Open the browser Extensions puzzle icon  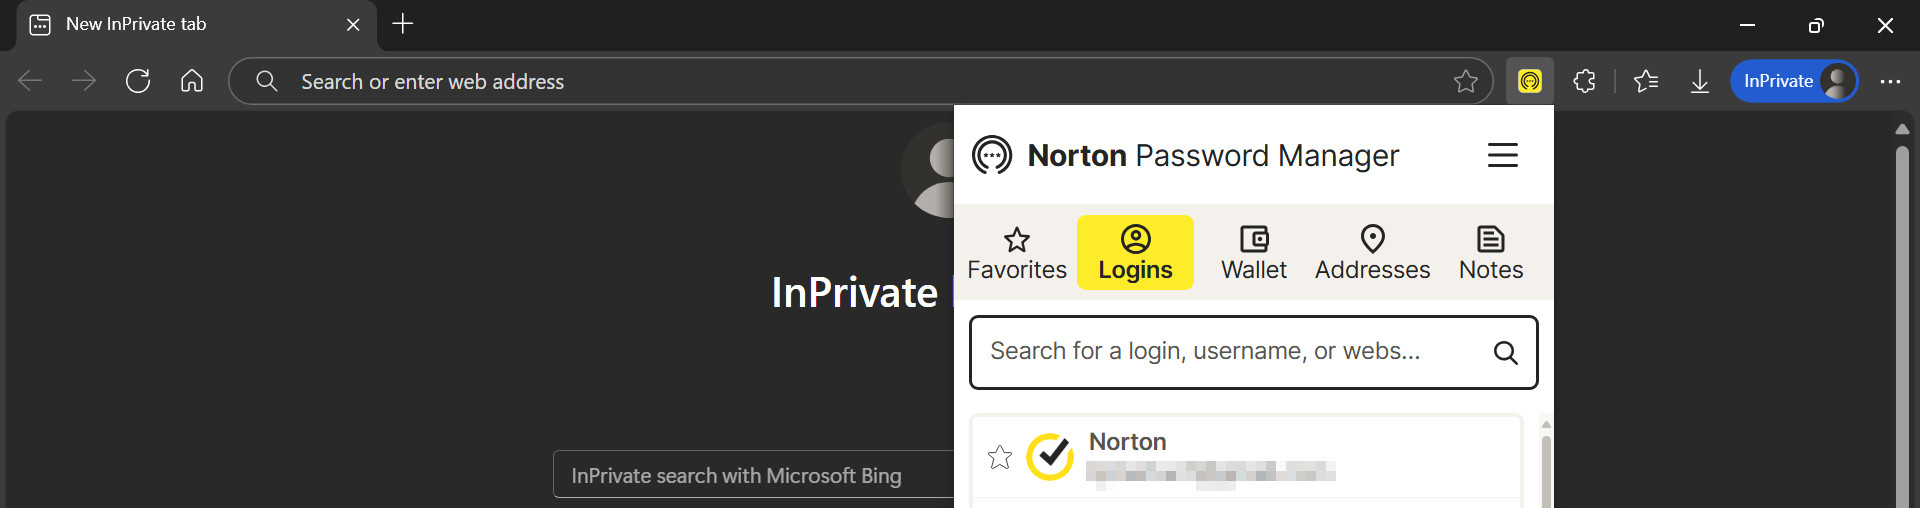coord(1584,81)
